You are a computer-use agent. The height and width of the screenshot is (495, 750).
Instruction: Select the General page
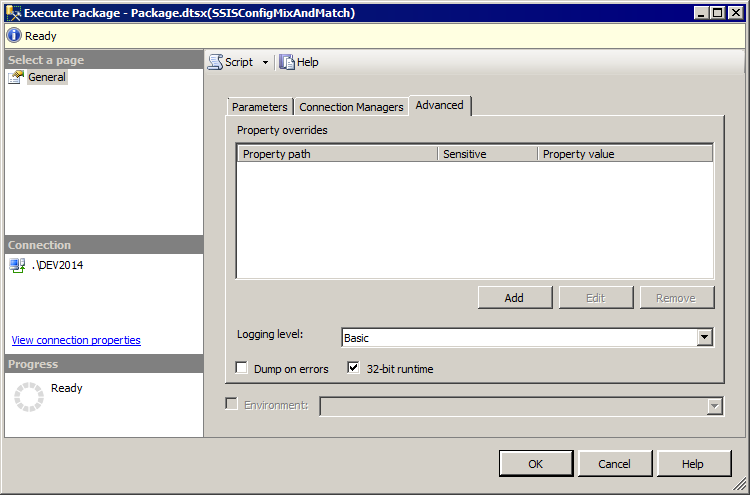click(x=46, y=77)
